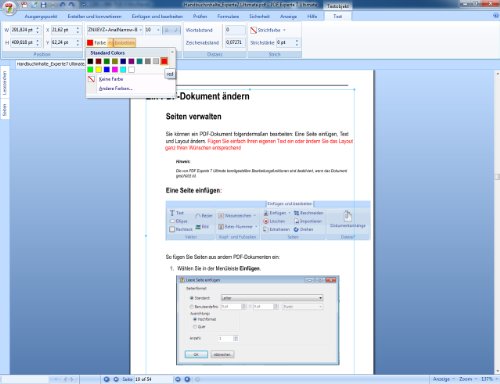Screen dimensions: 500x384
Task: Click the Undo arrow in quick access toolbar
Action: [62, 5]
